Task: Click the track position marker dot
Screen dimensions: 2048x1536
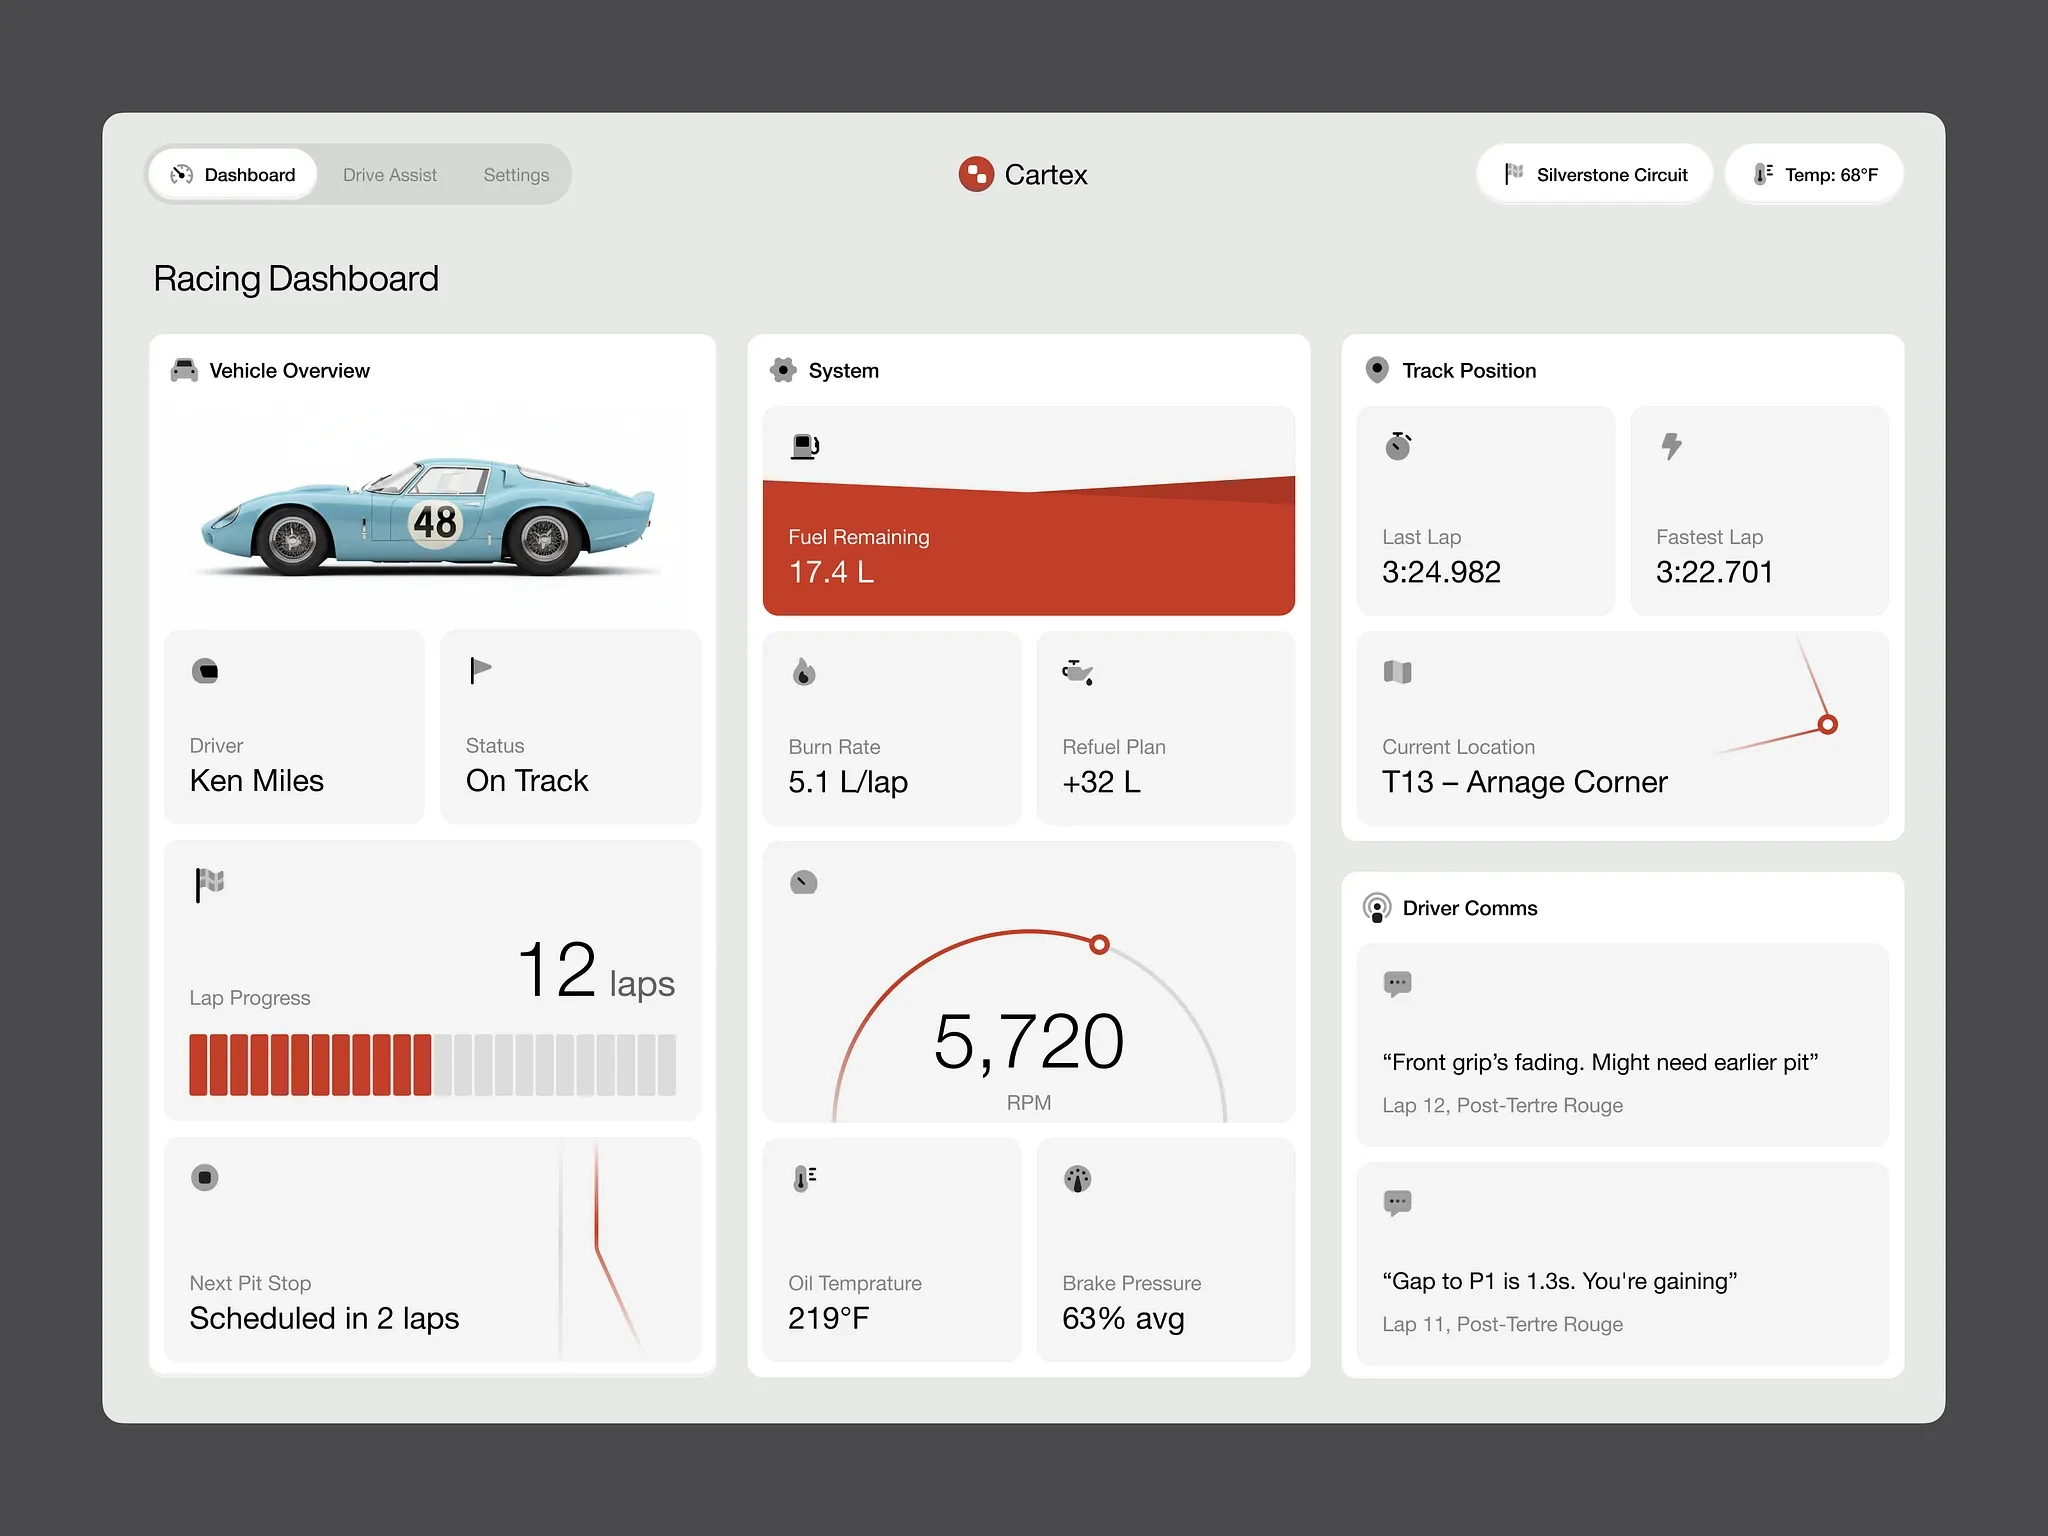Action: [1827, 724]
